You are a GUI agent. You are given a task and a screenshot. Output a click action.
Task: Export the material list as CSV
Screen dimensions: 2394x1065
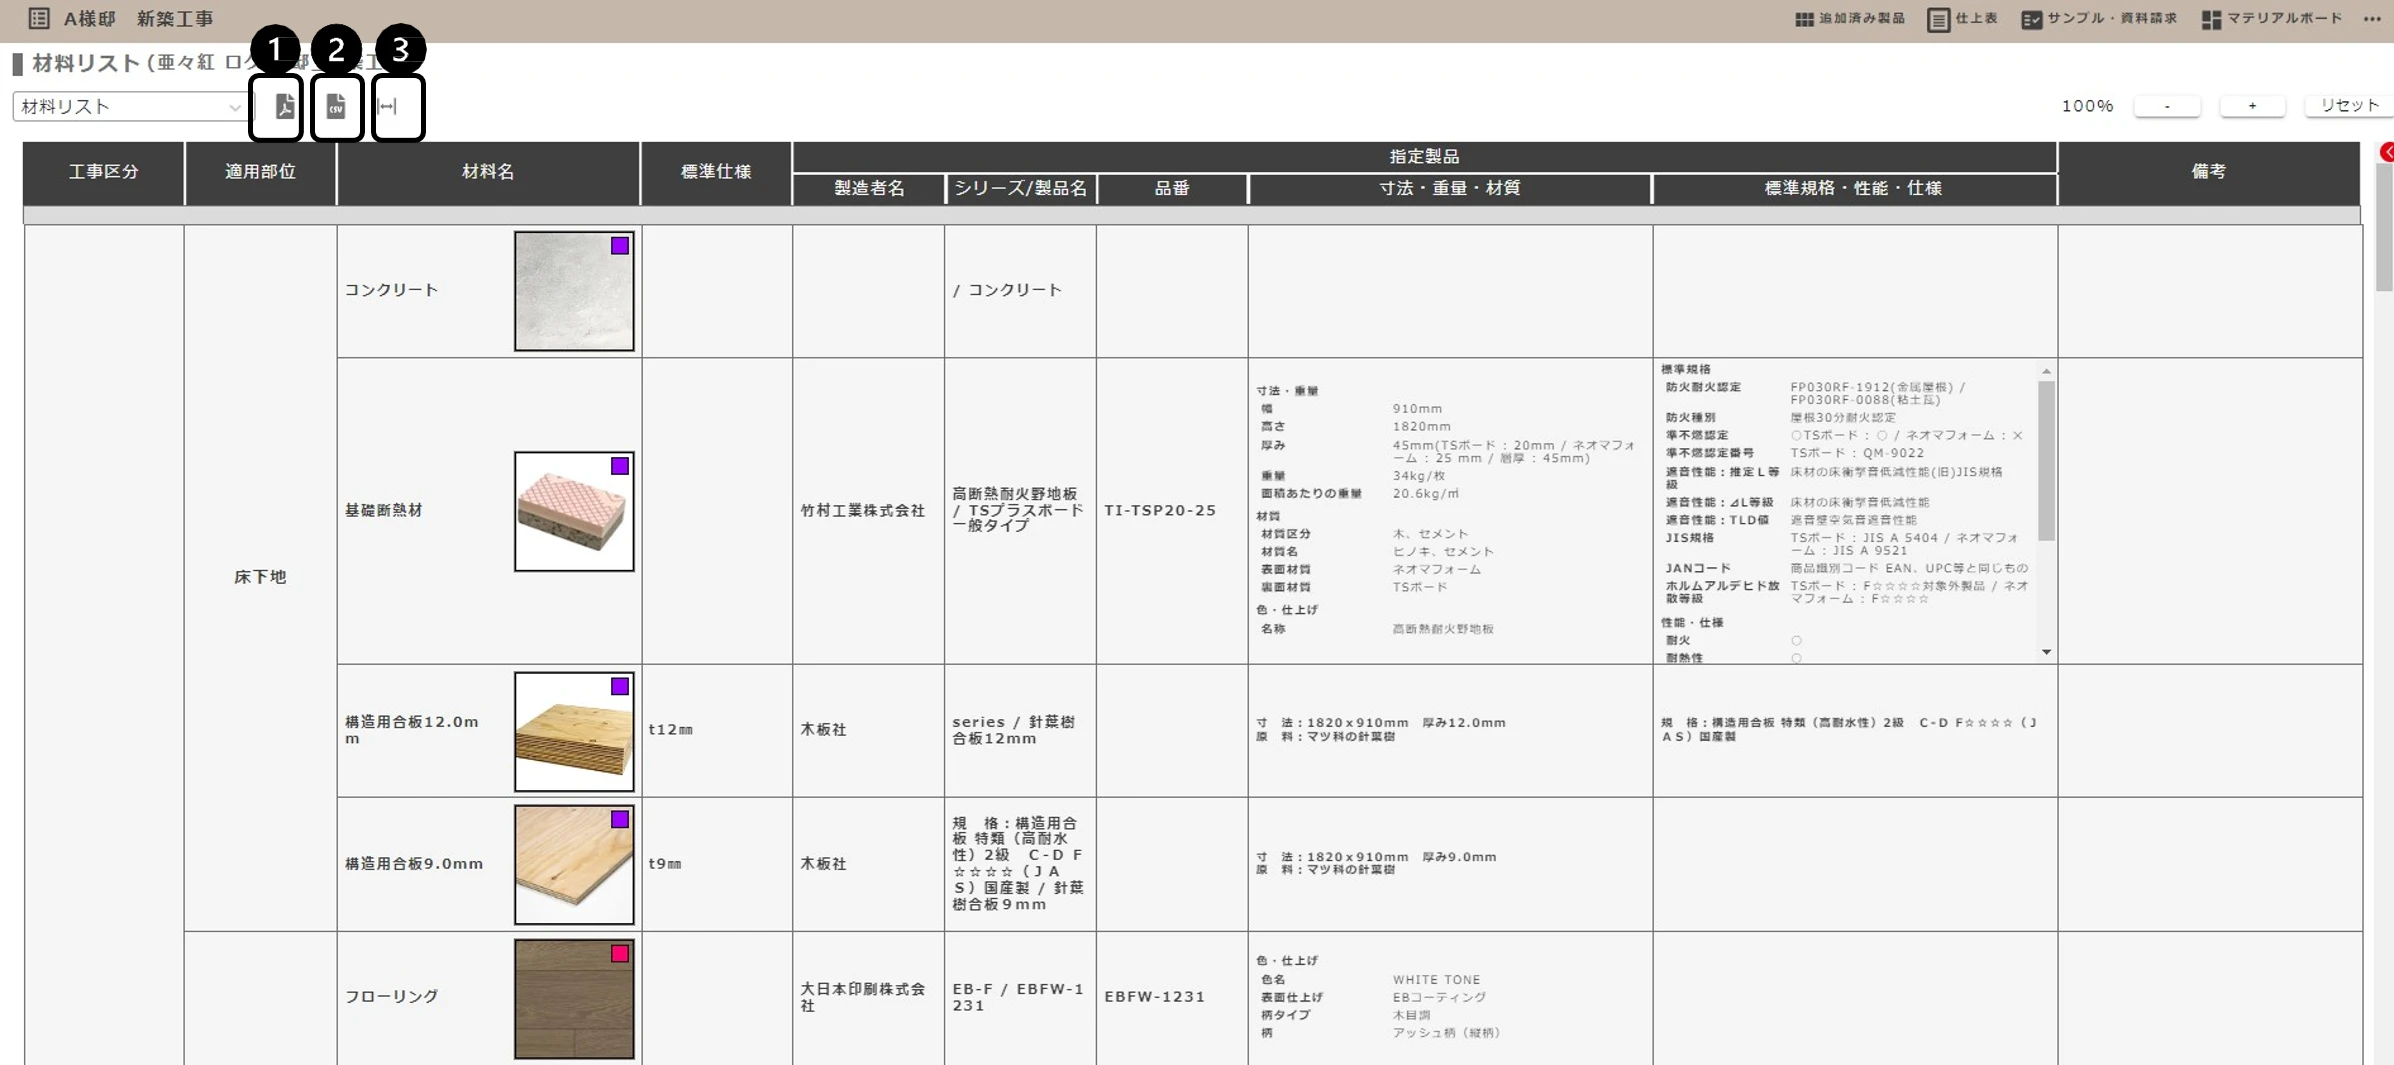pos(336,107)
